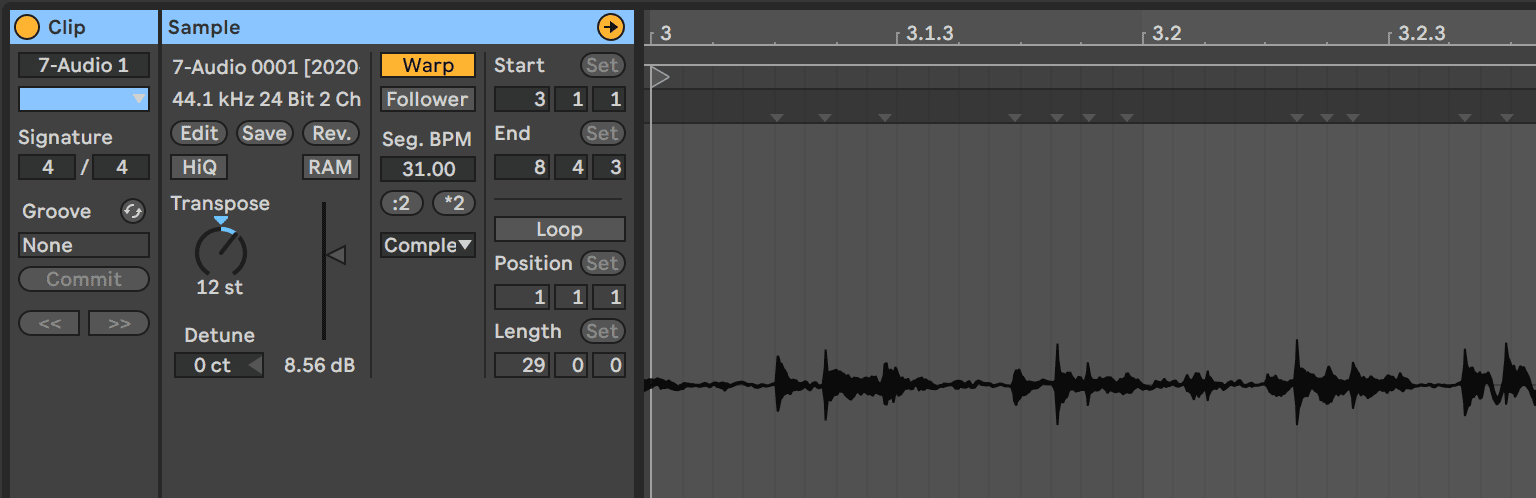Click the Commit groove button
Viewport: 1536px width, 498px height.
(x=84, y=279)
